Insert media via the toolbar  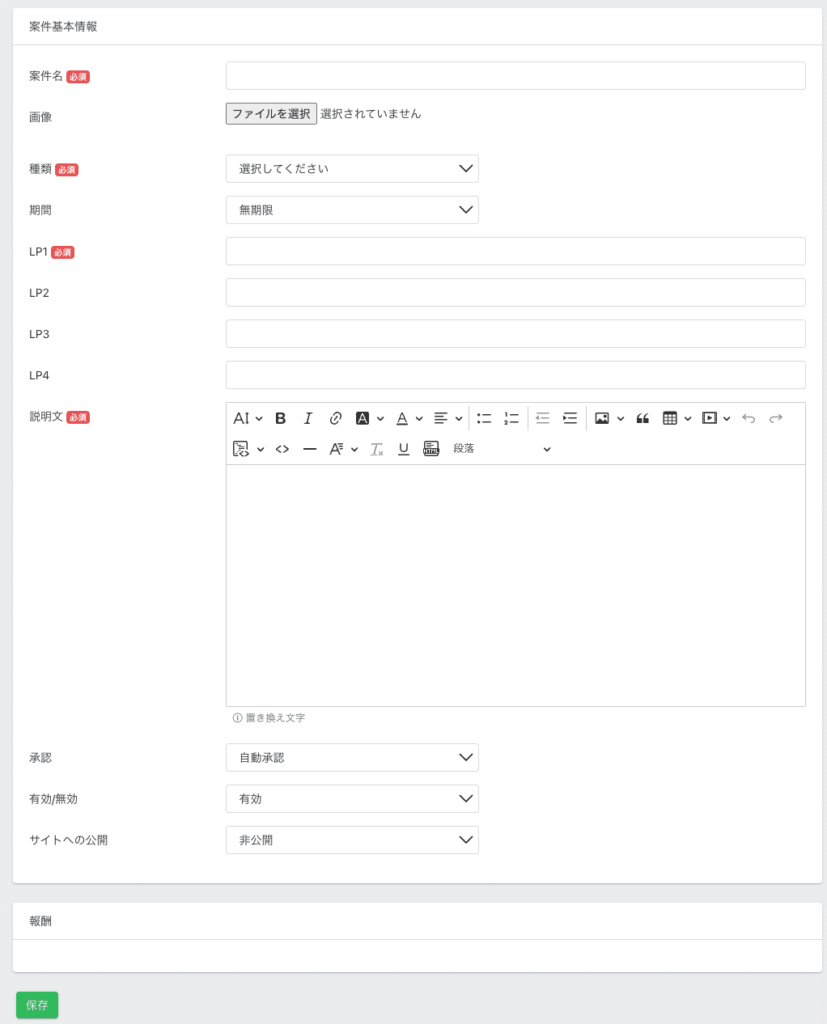coord(709,419)
